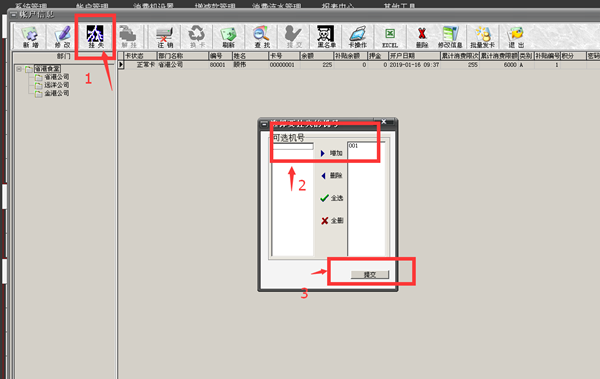Click the 全选 green checkmark button
Viewport: 600px width, 379px height.
pyautogui.click(x=331, y=198)
